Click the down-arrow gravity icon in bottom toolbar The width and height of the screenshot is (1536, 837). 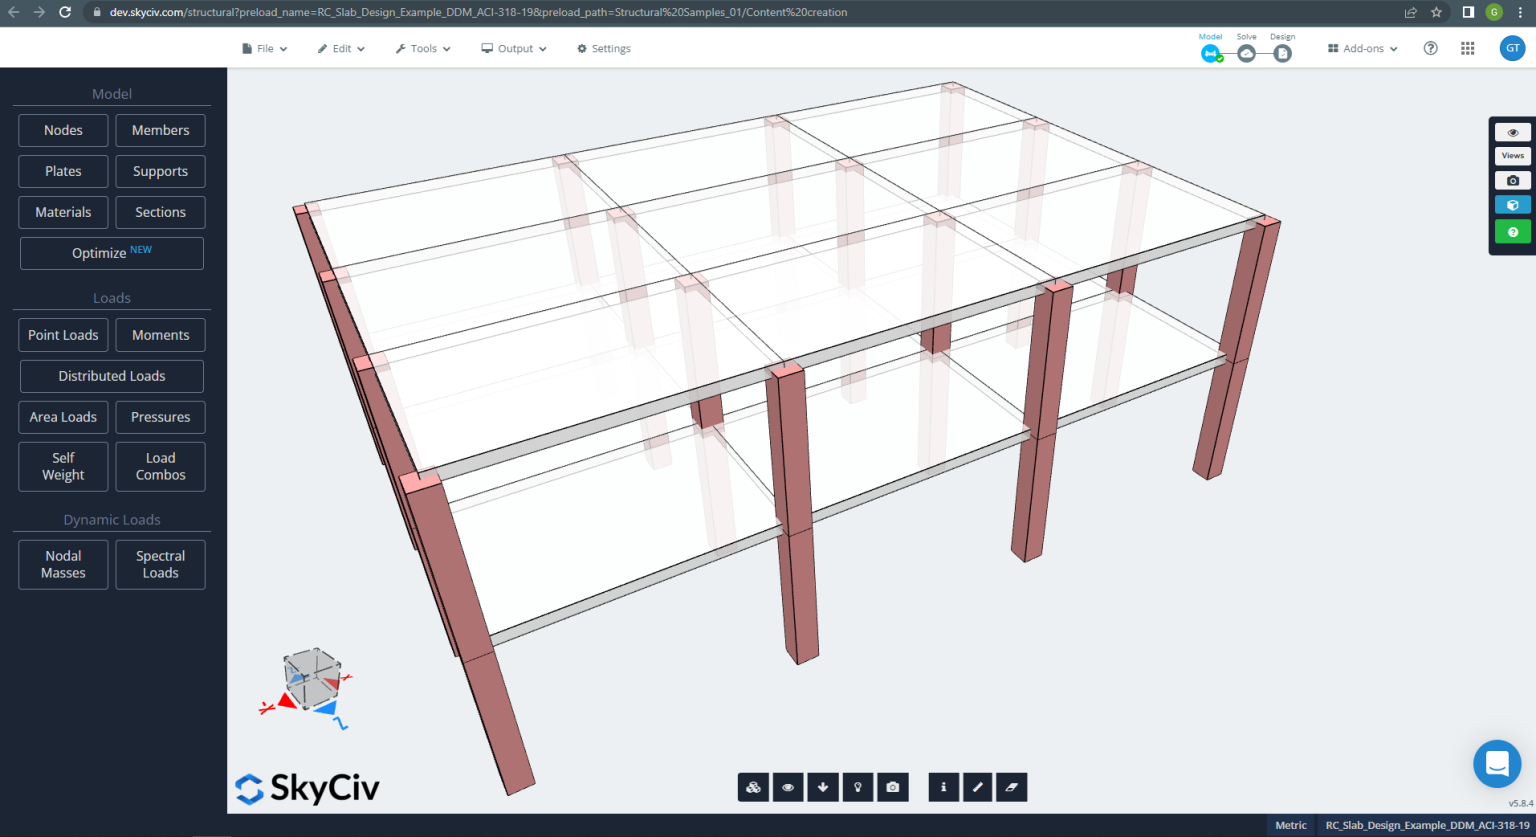(823, 787)
